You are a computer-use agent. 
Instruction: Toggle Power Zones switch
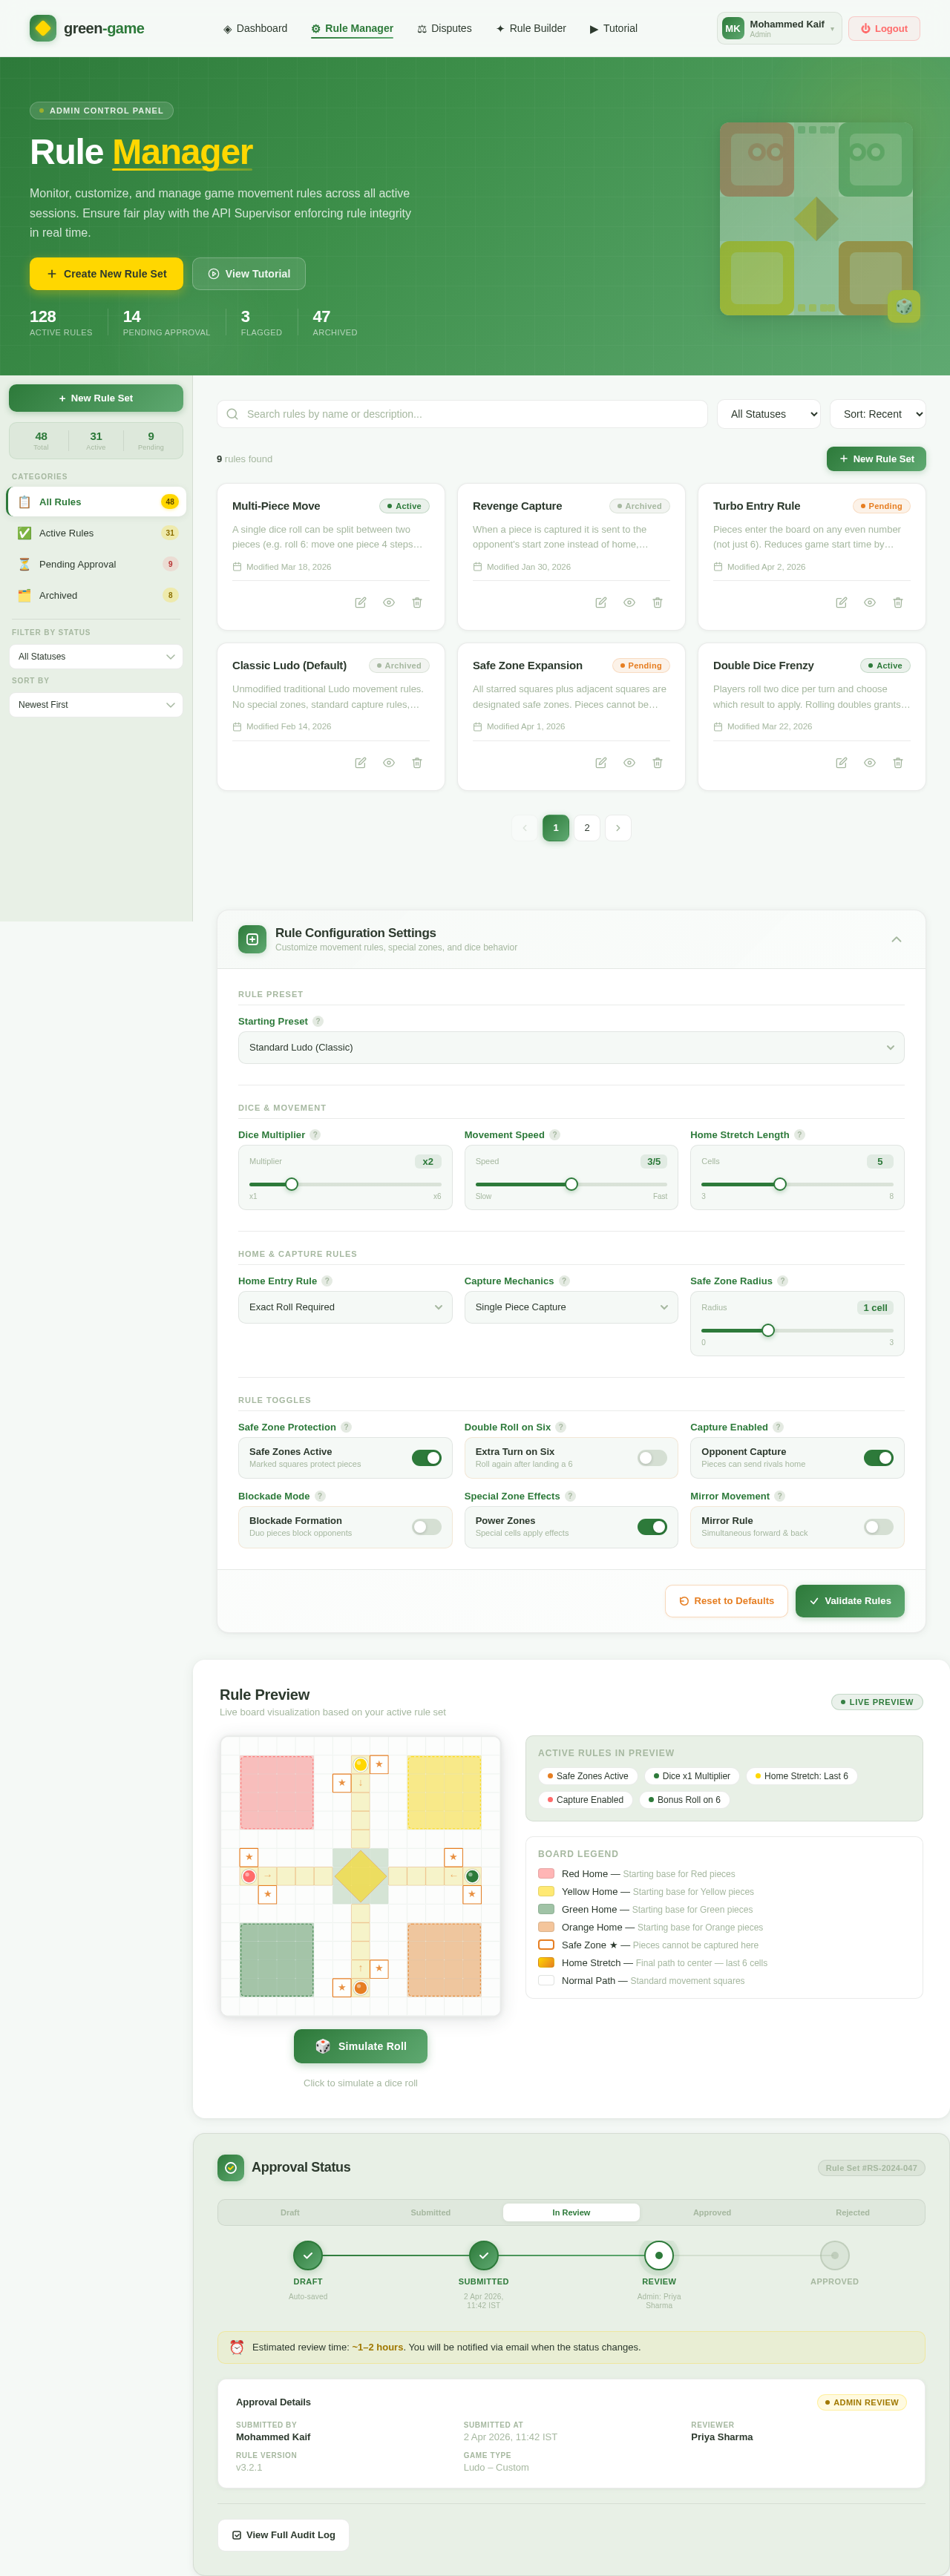pos(652,1527)
